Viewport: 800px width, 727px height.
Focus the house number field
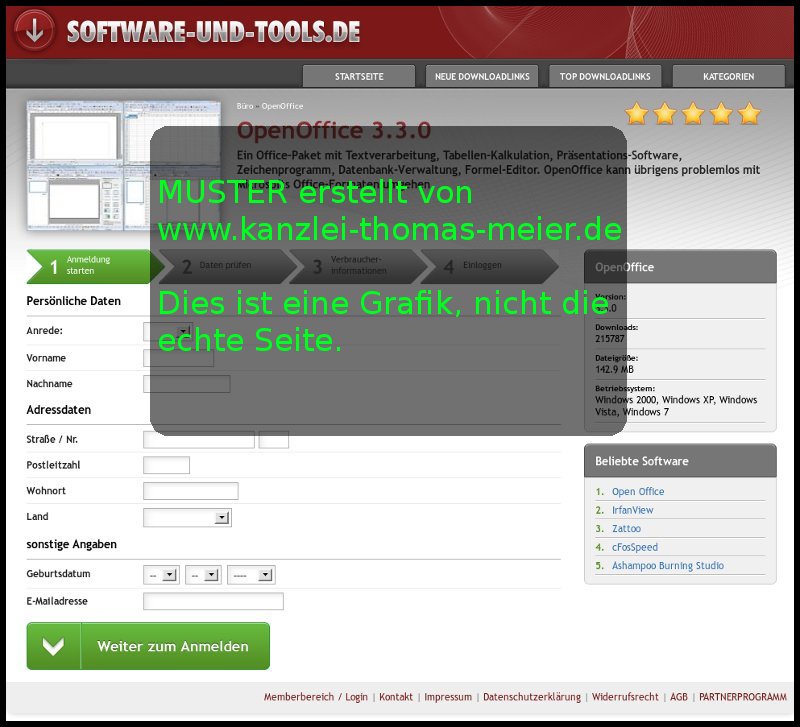[274, 439]
